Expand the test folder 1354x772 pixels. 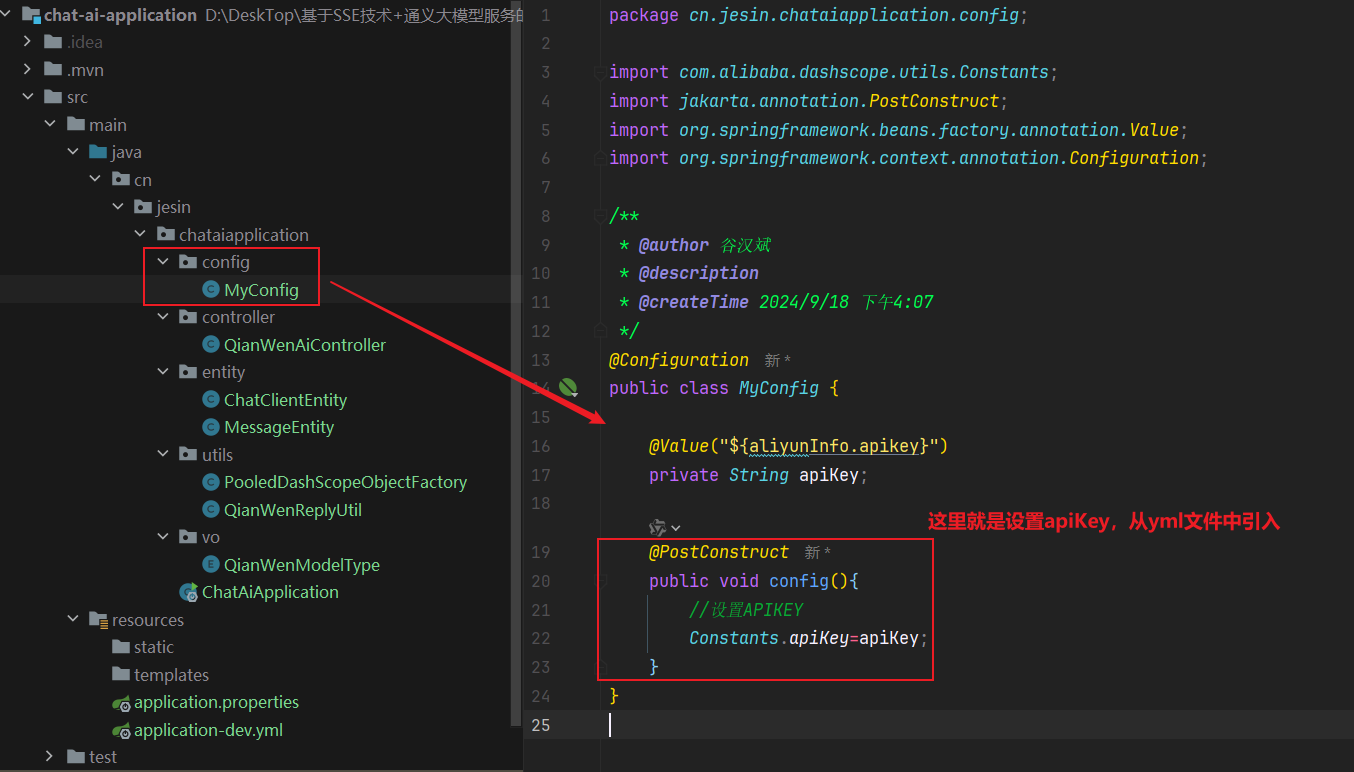tap(50, 757)
